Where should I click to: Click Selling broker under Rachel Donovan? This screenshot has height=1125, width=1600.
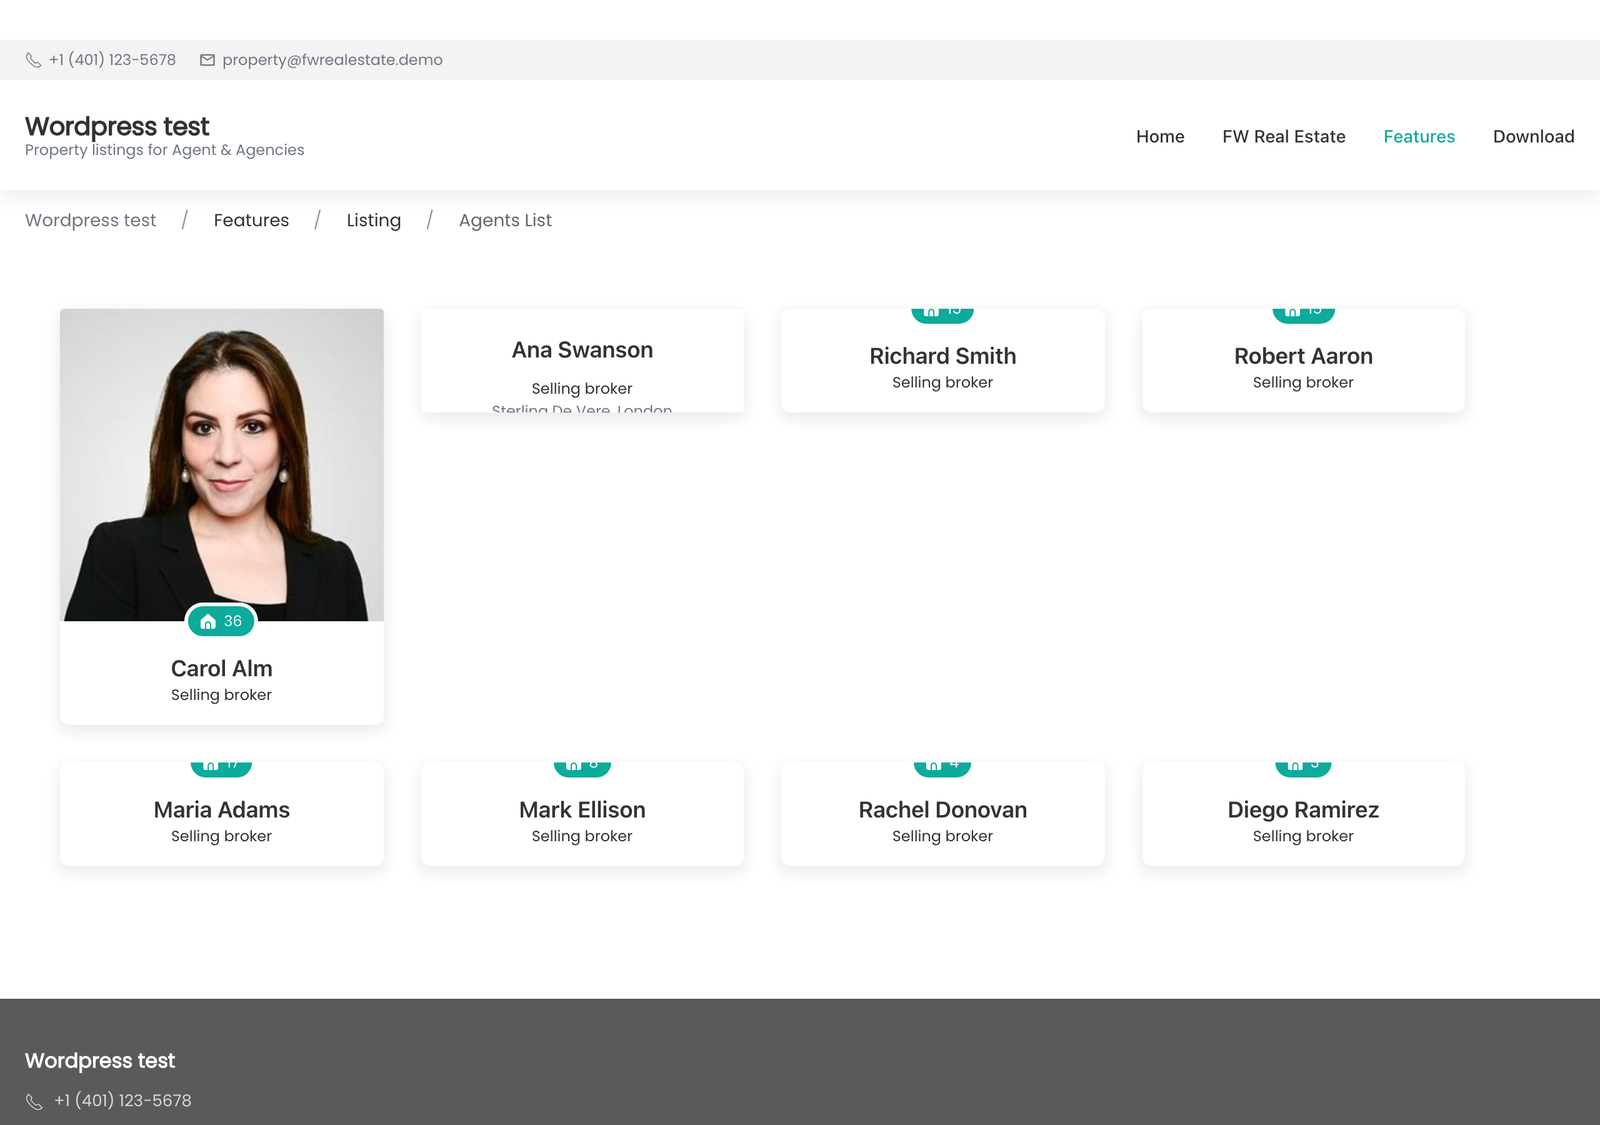942,836
